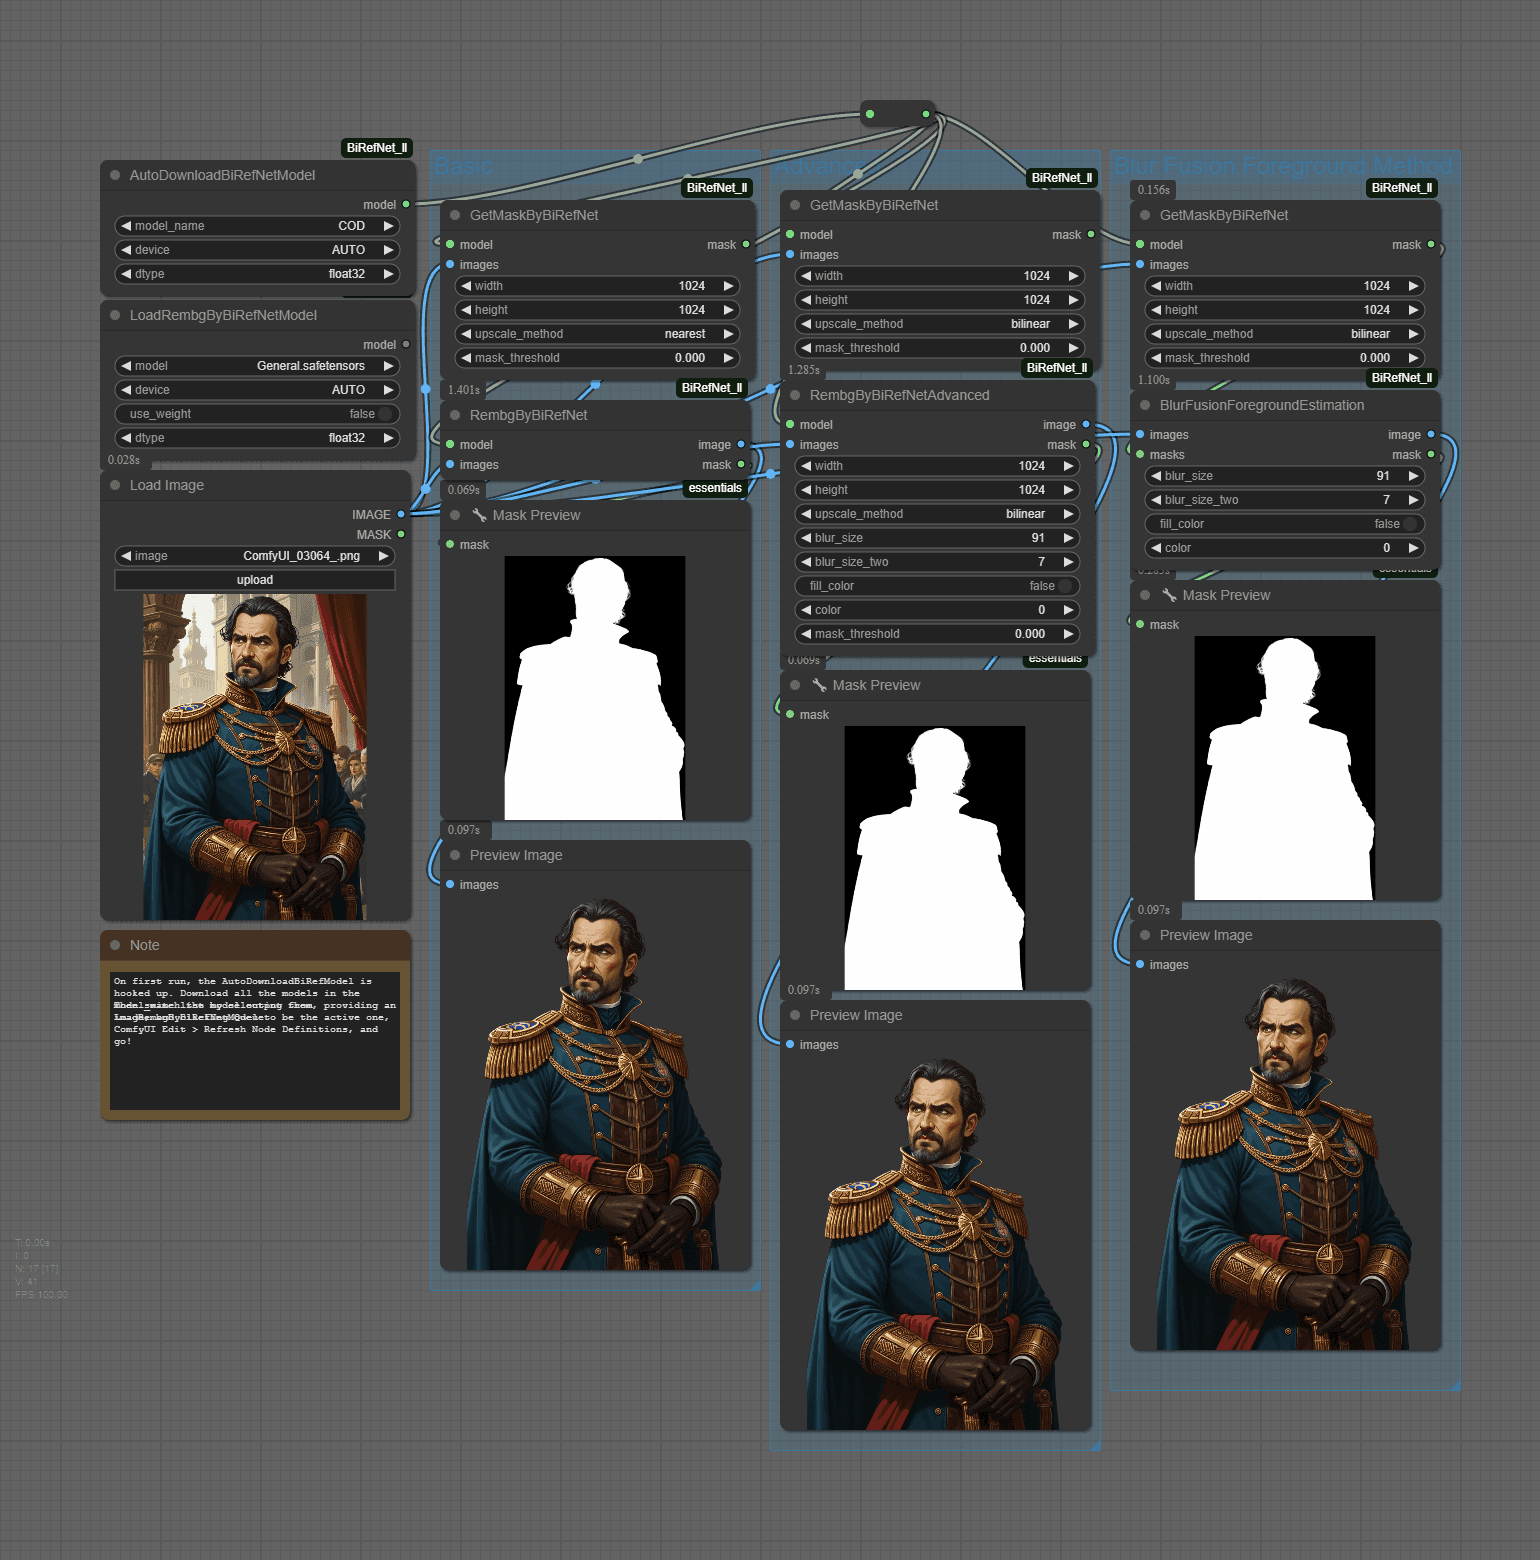The height and width of the screenshot is (1560, 1540).
Task: Collapse the RembgByBiRefNetAdvanced node via its dot
Action: click(795, 395)
